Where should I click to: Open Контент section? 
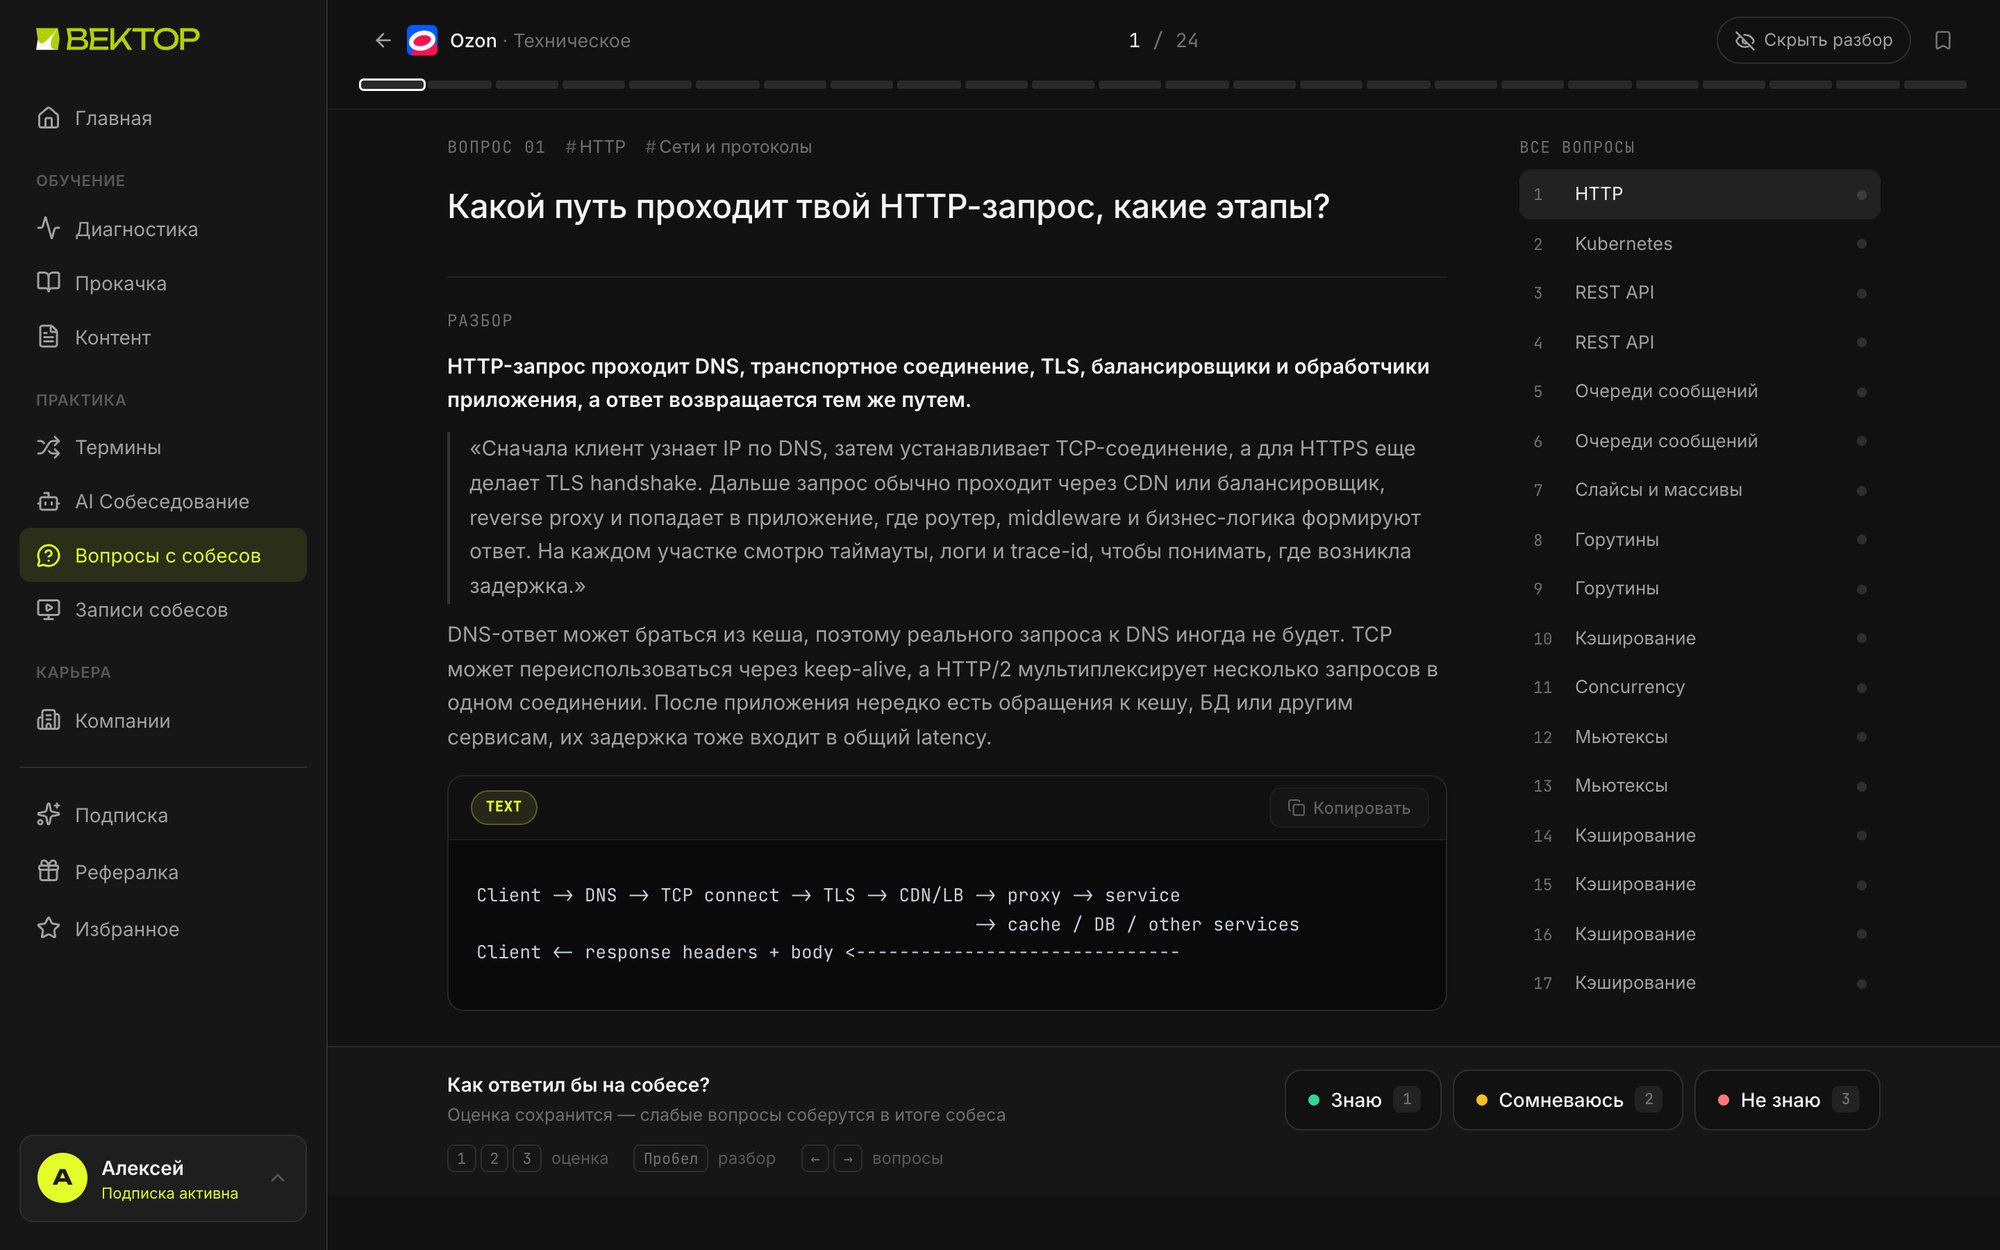point(163,337)
